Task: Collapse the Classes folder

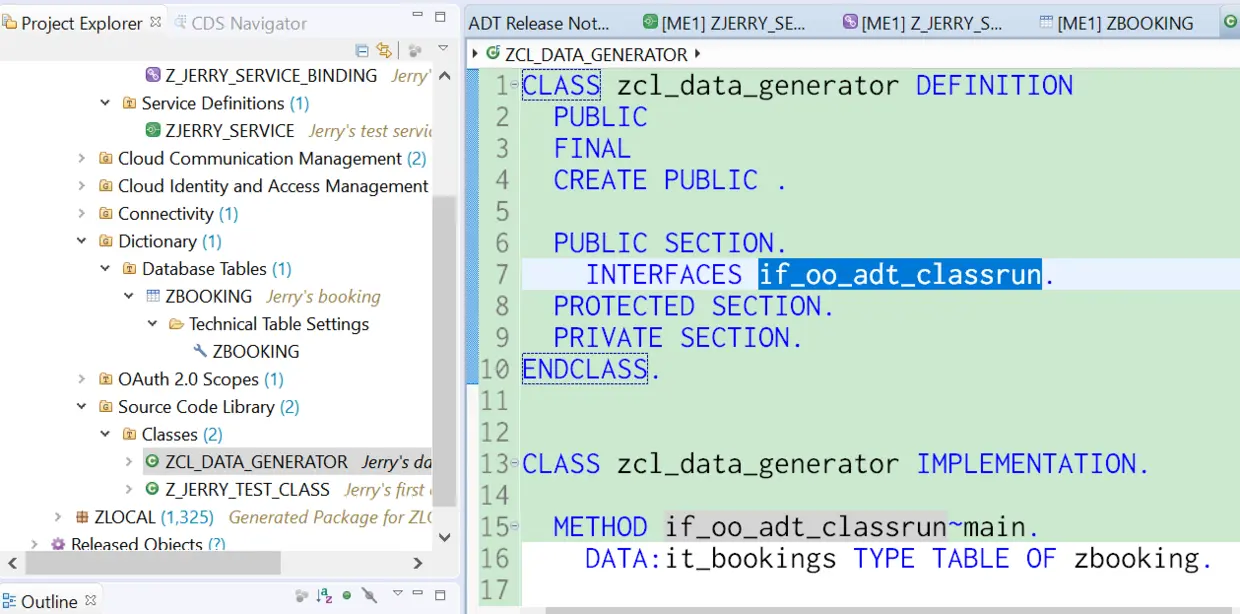Action: [105, 434]
